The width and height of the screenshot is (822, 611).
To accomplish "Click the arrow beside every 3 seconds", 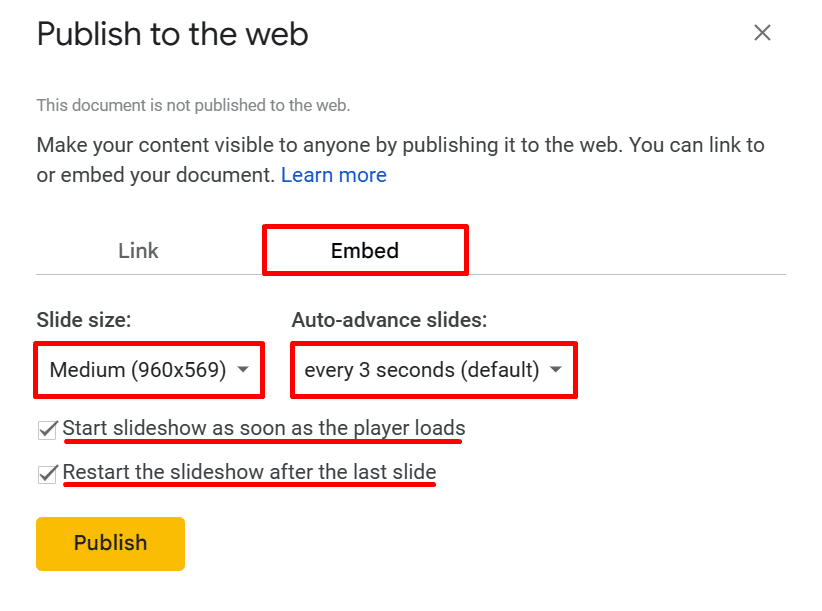I will coord(556,370).
